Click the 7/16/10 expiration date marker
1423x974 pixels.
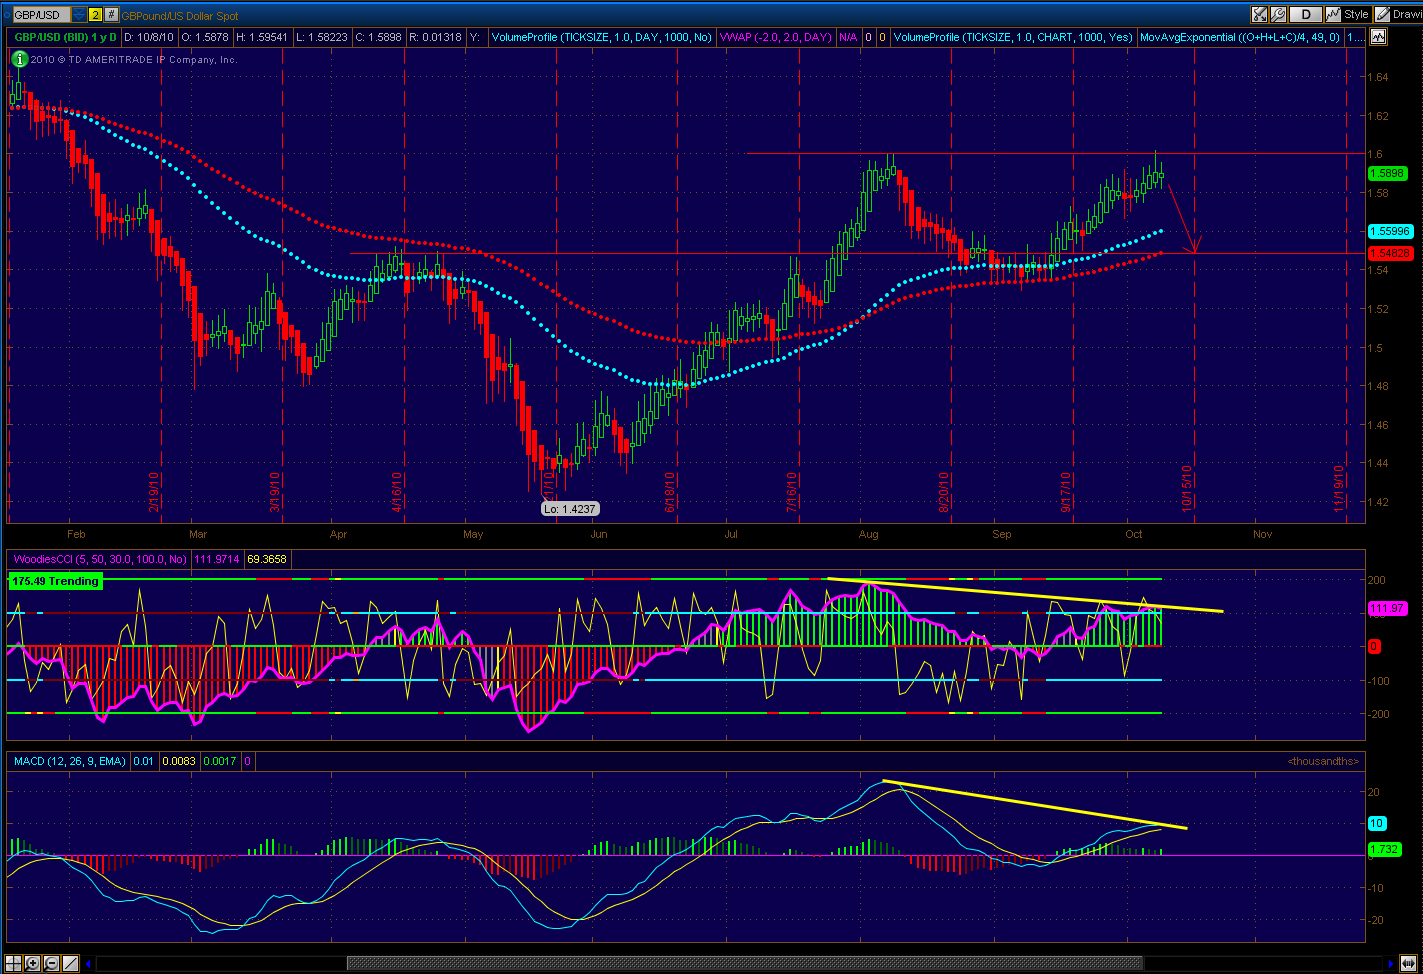[x=791, y=492]
